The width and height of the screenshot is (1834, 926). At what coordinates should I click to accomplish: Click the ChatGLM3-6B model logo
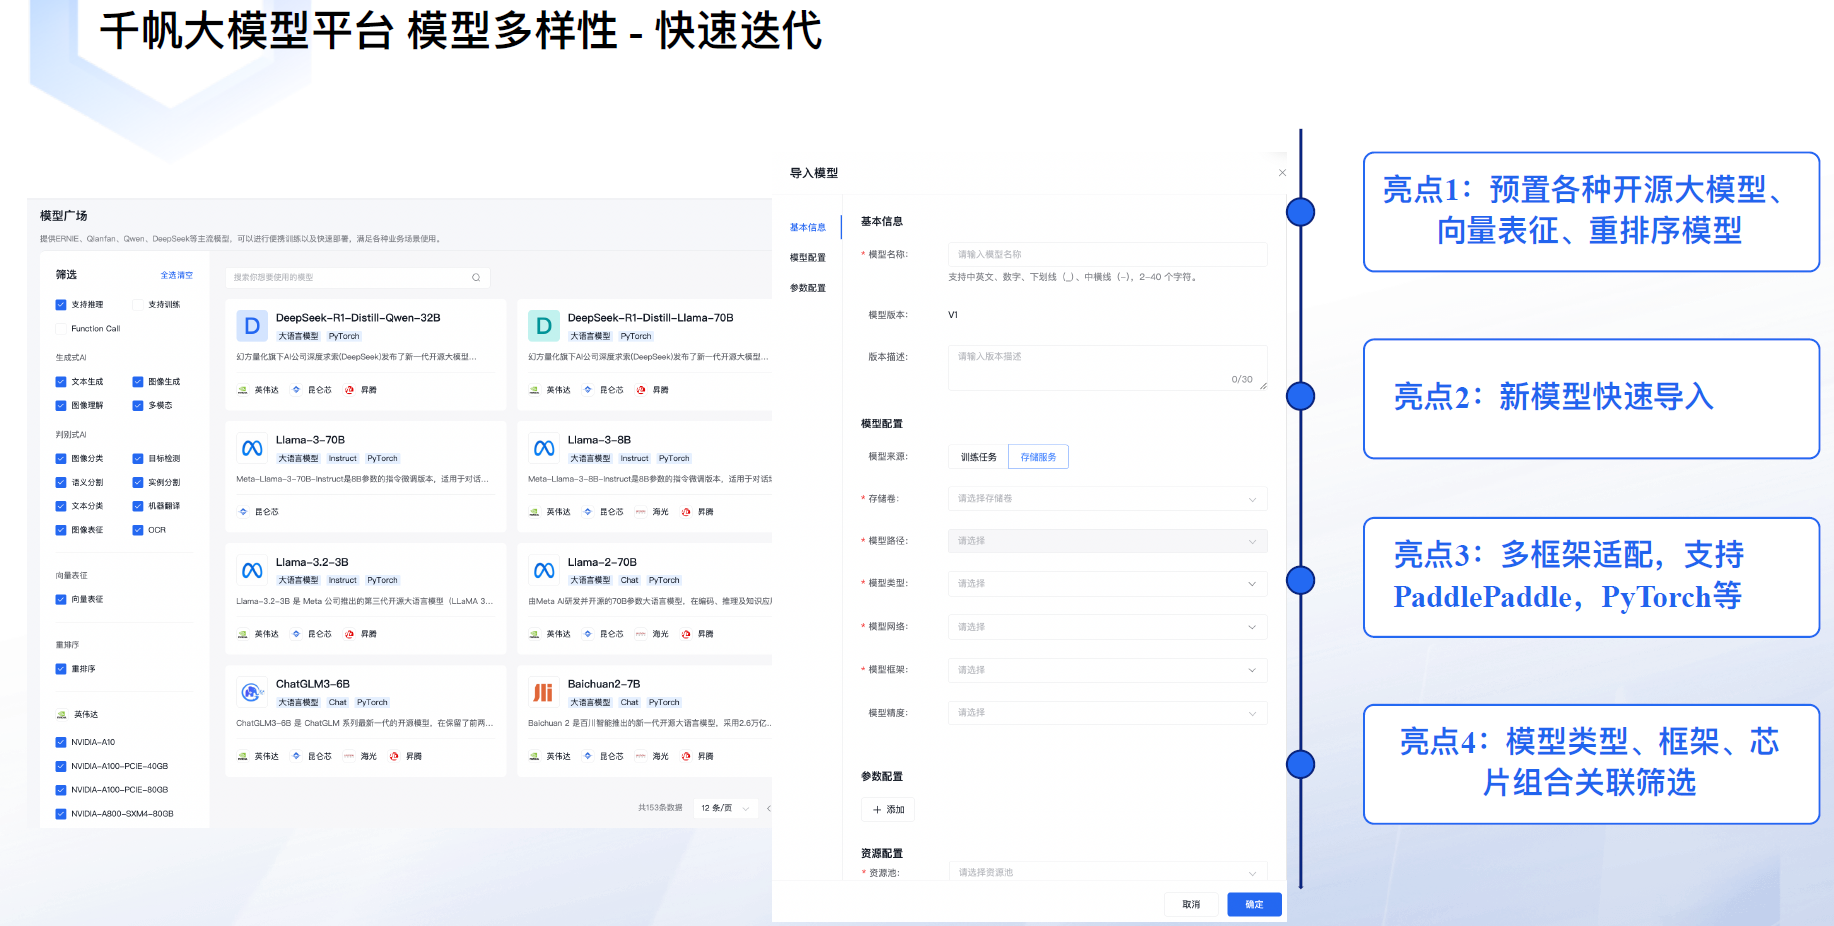point(252,692)
